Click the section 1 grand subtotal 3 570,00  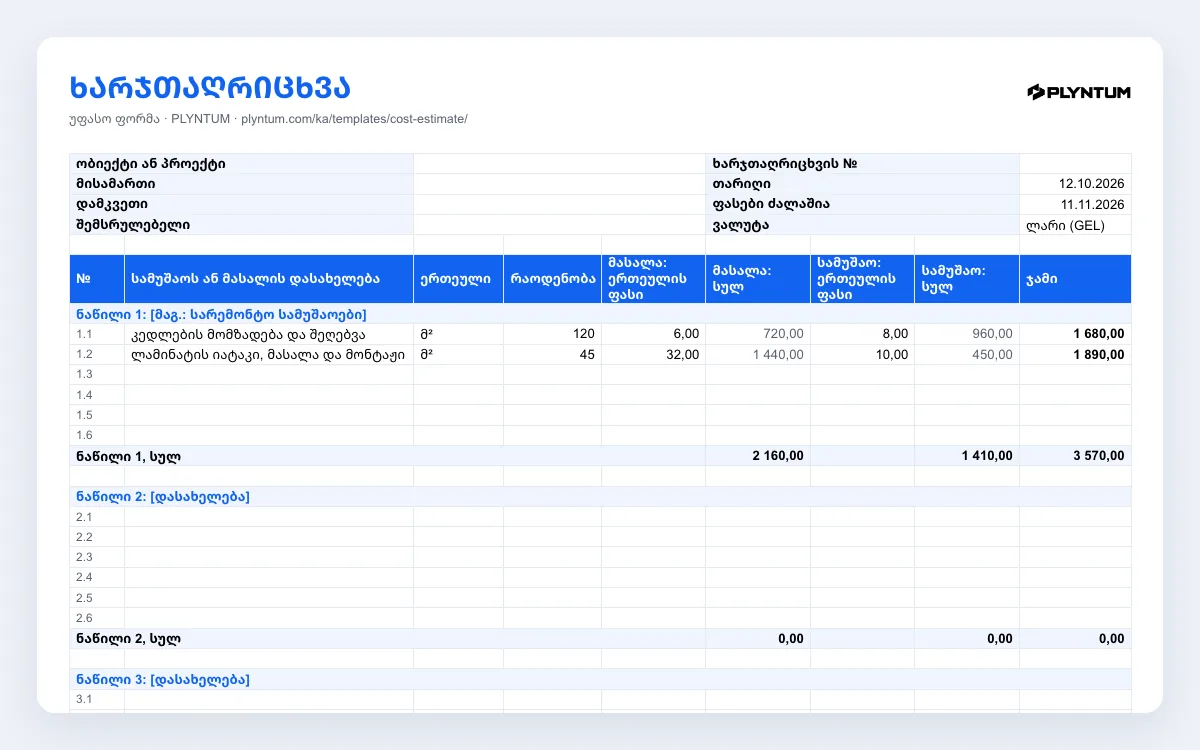point(1075,456)
